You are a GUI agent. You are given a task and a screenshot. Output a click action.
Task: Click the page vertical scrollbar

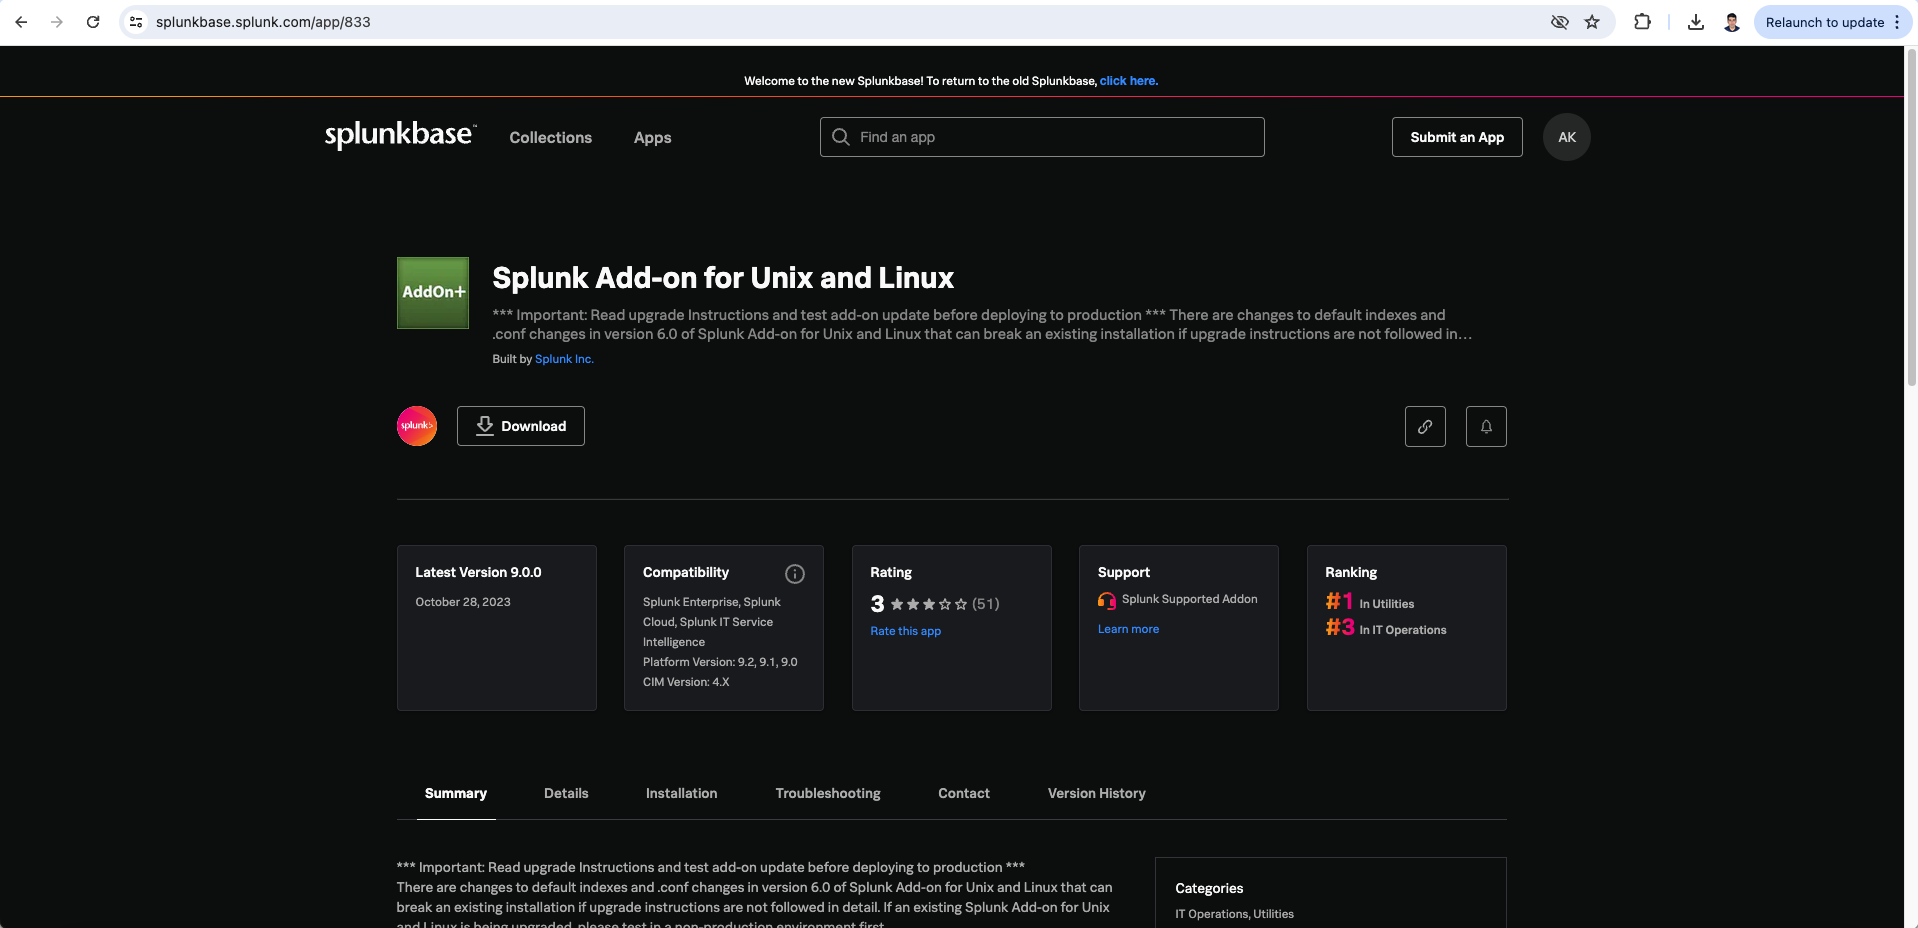point(1911,220)
